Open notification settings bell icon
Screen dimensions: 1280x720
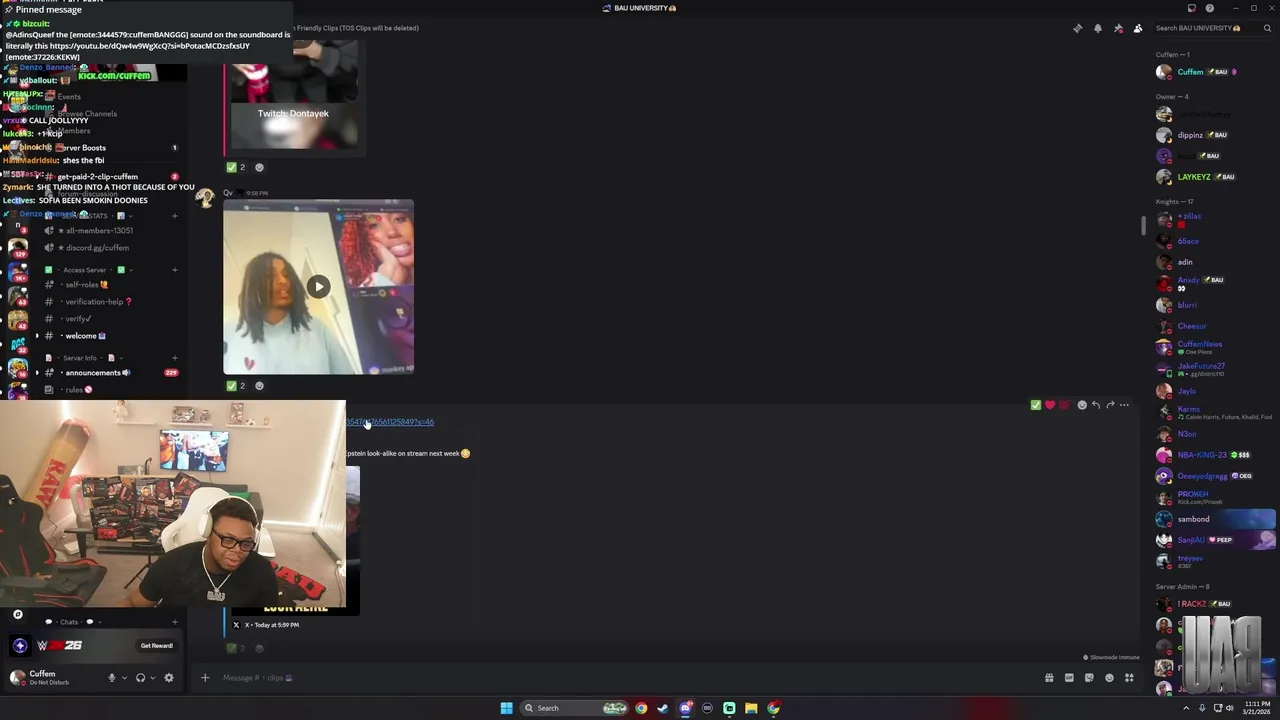pyautogui.click(x=1097, y=28)
